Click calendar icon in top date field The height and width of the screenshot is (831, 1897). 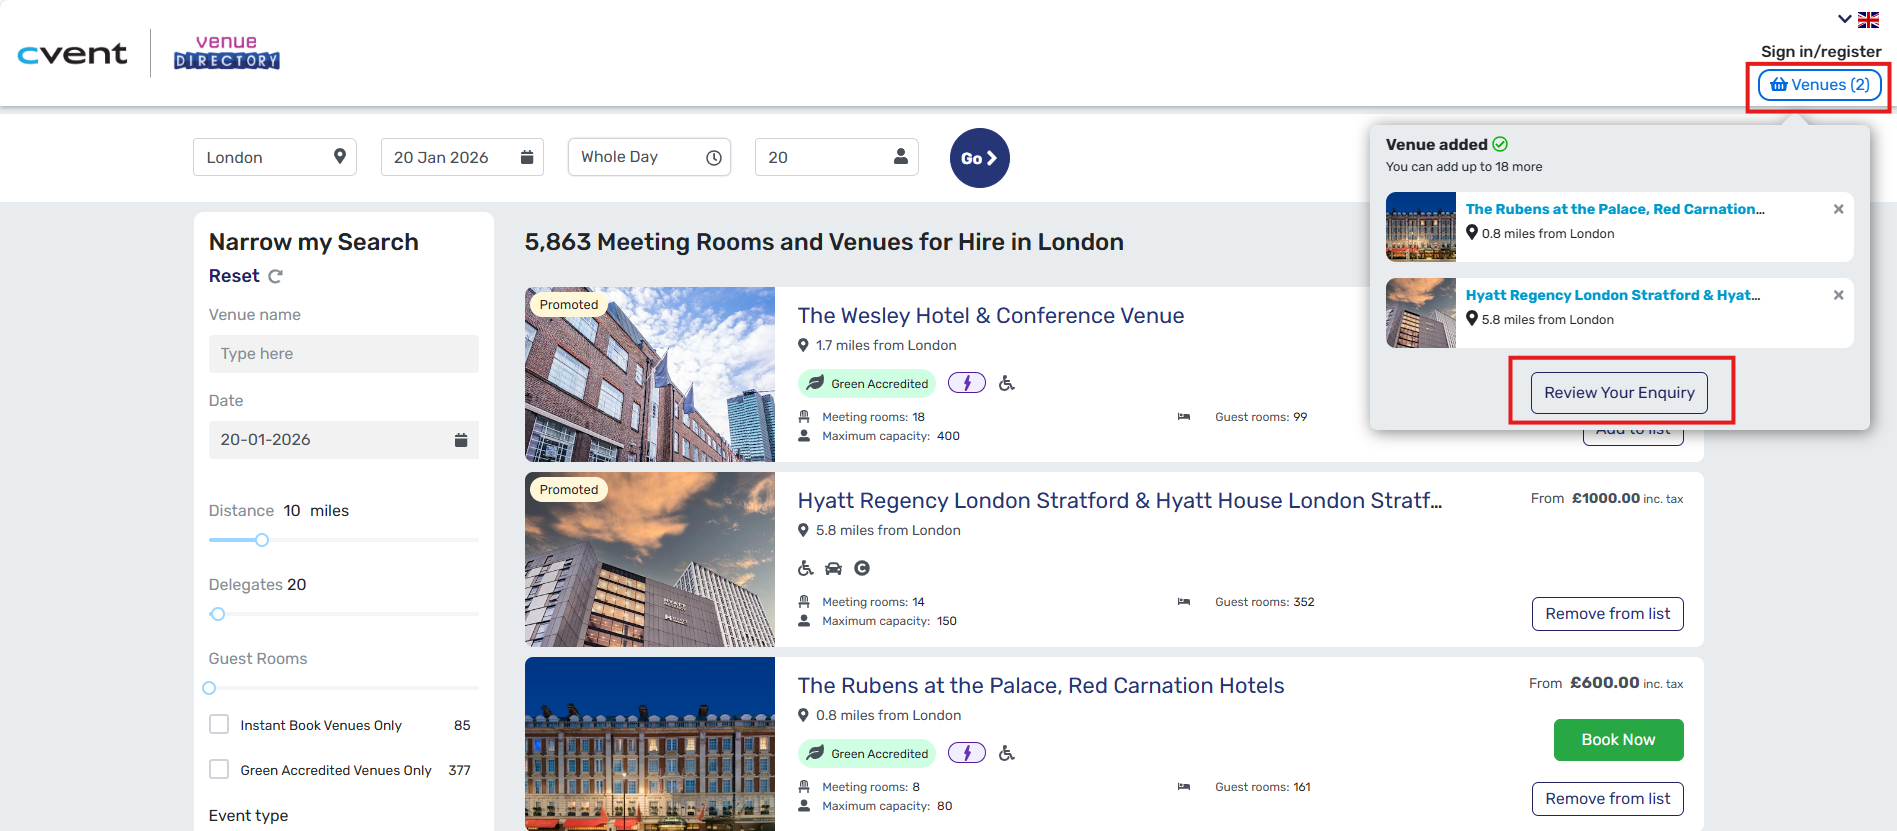pyautogui.click(x=527, y=157)
